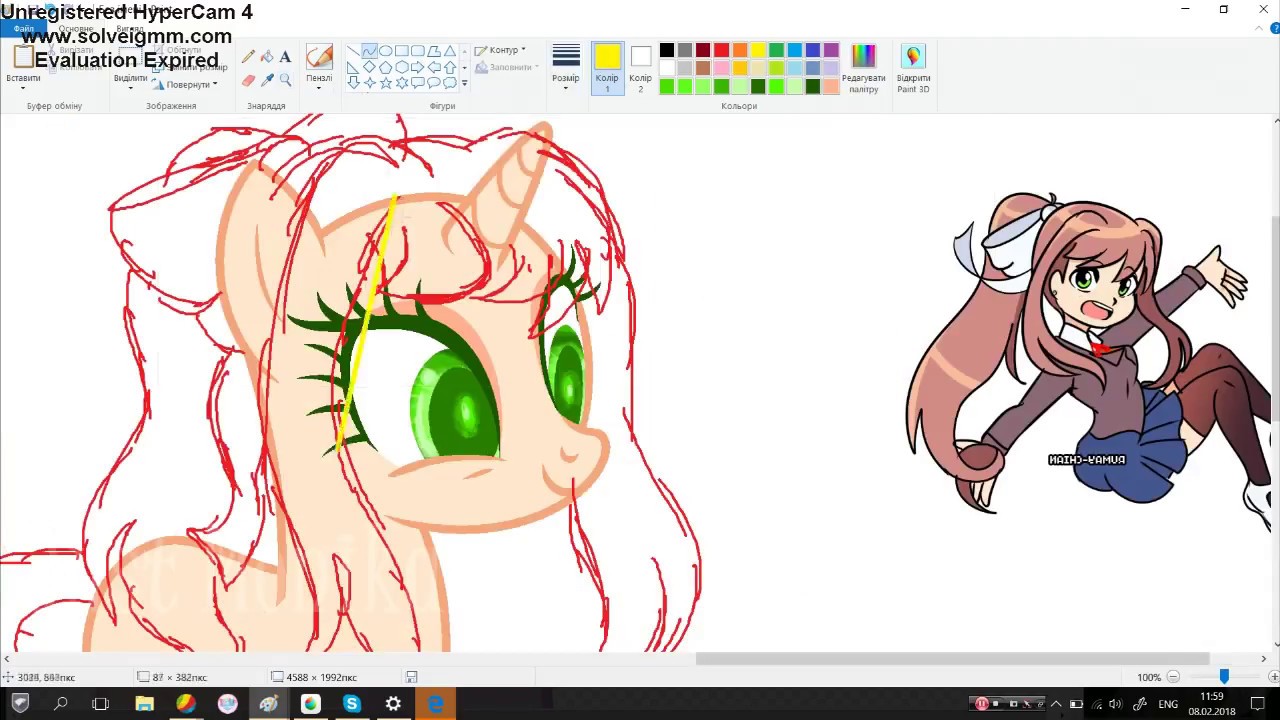The height and width of the screenshot is (720, 1280).
Task: Activate Color 2 (Колір 2)
Action: coord(641,68)
